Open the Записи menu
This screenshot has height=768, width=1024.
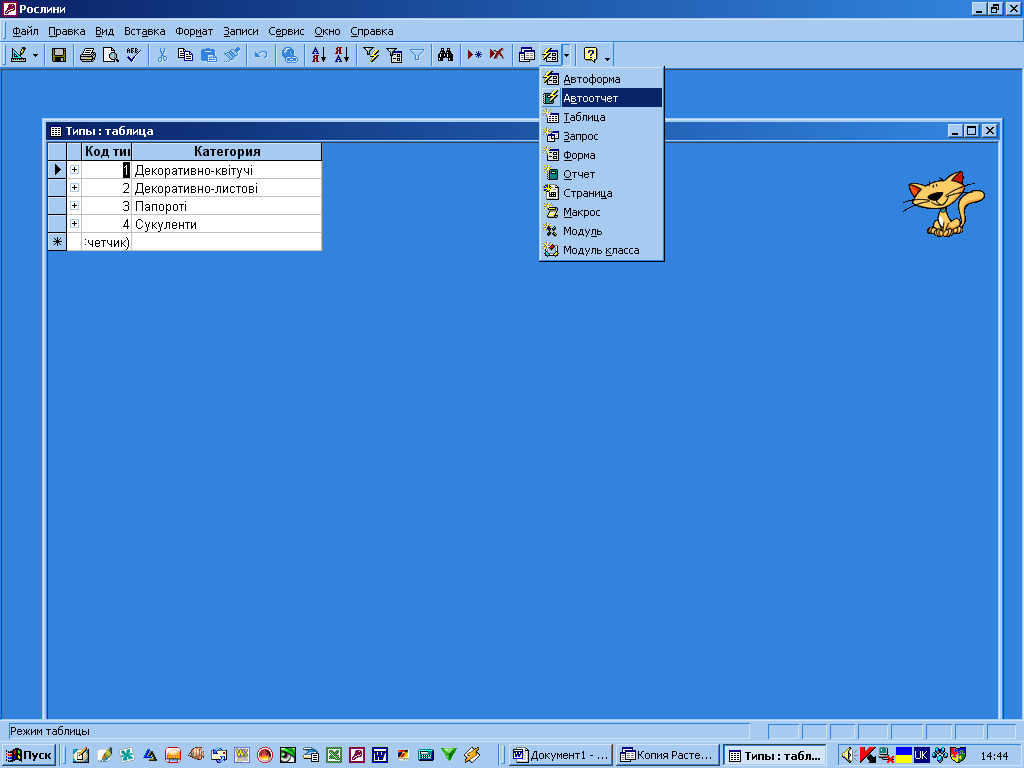point(240,31)
